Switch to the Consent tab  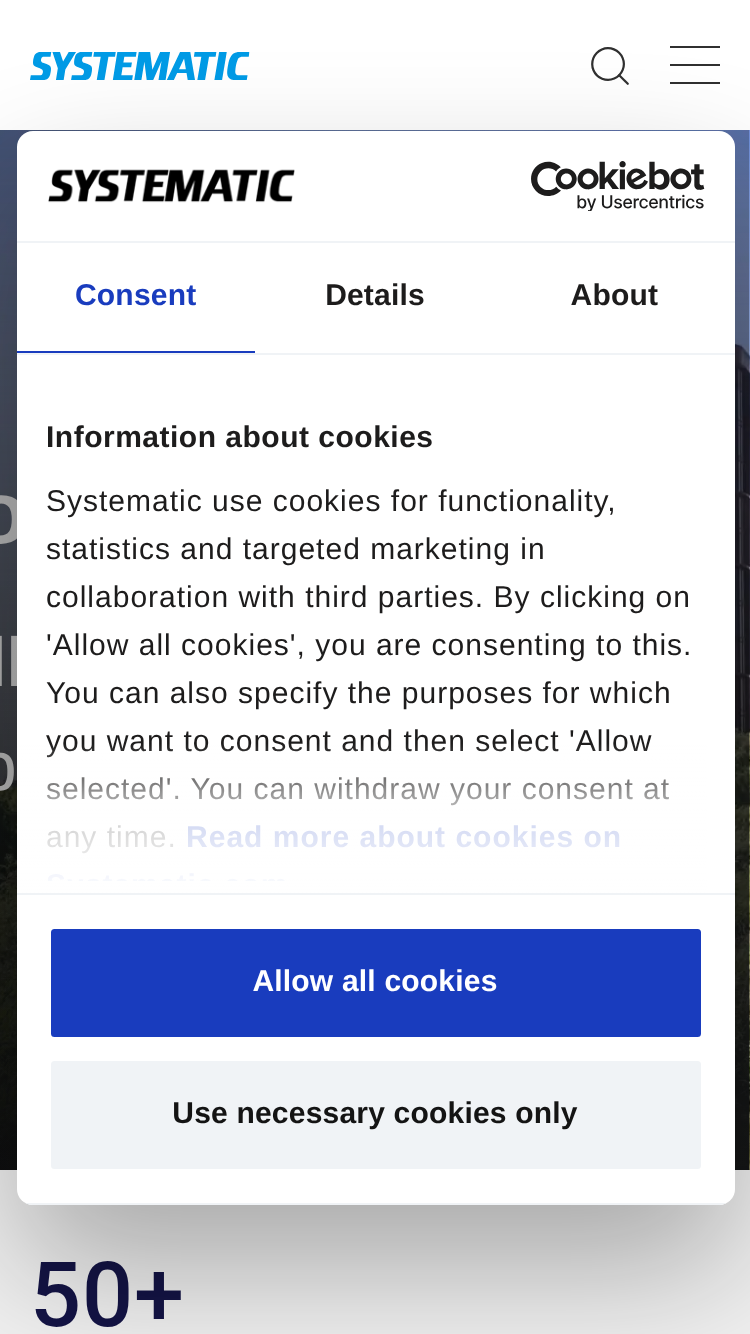click(136, 296)
